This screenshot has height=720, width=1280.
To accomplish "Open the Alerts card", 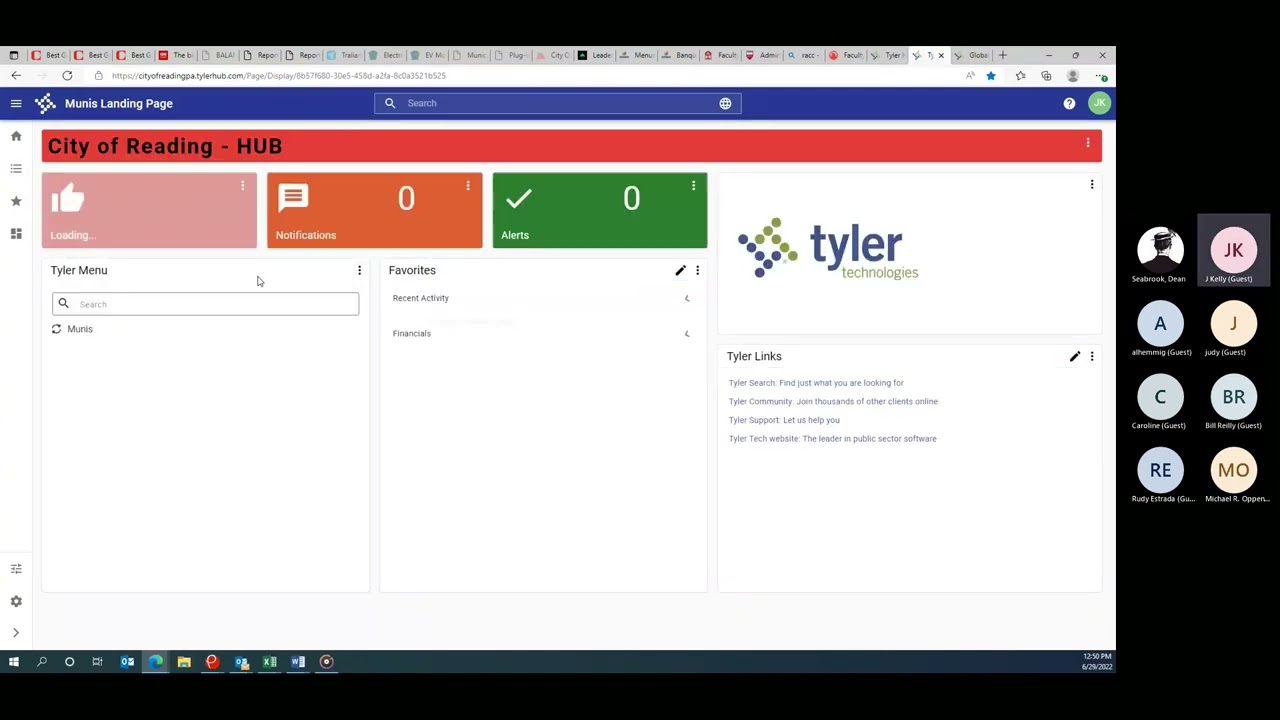I will pyautogui.click(x=599, y=210).
